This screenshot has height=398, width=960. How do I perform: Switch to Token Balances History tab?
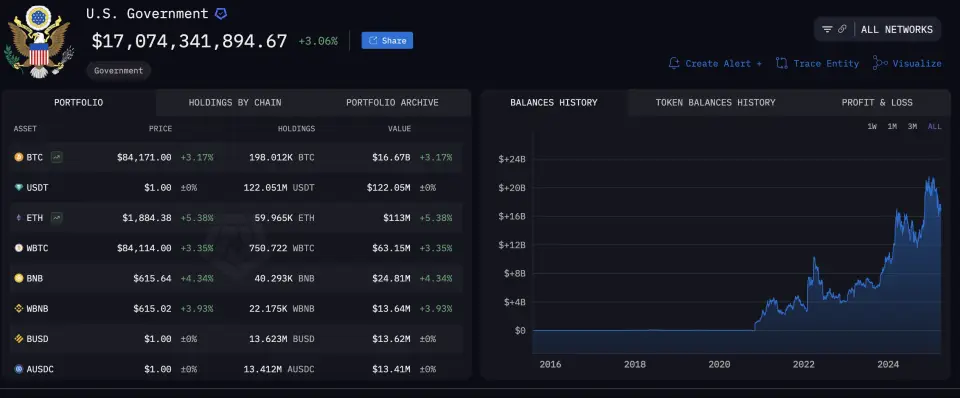716,102
